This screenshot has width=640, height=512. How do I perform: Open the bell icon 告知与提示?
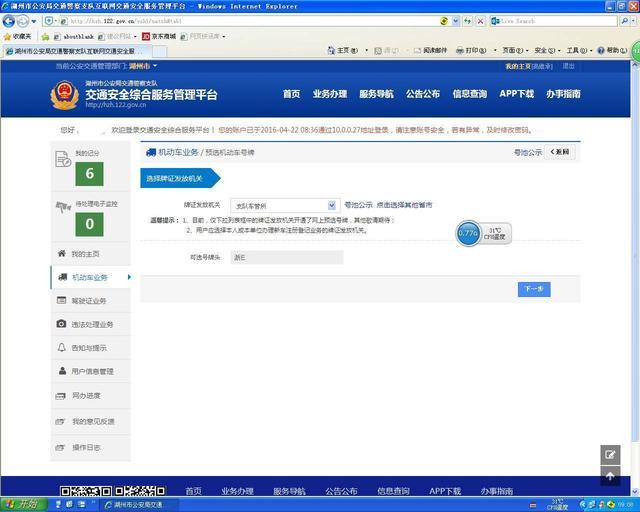(61, 347)
